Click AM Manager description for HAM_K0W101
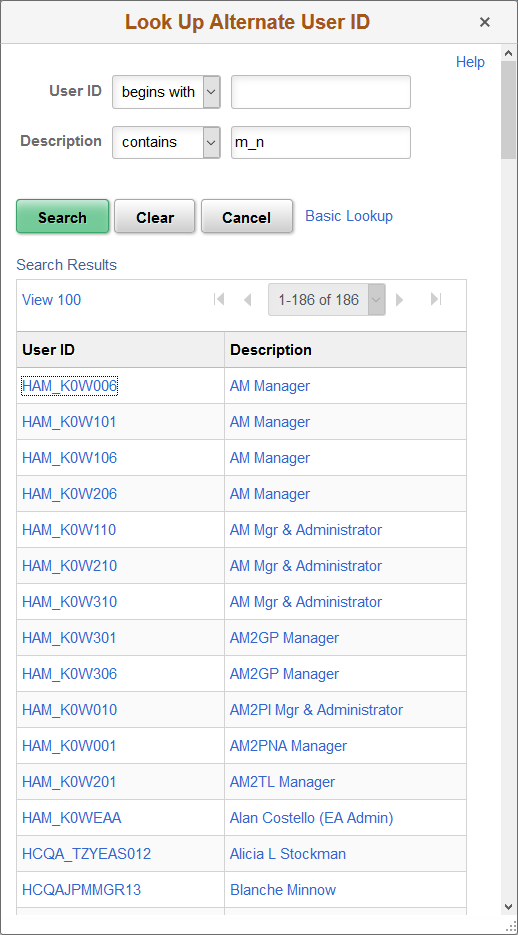The width and height of the screenshot is (518, 935). [x=270, y=422]
